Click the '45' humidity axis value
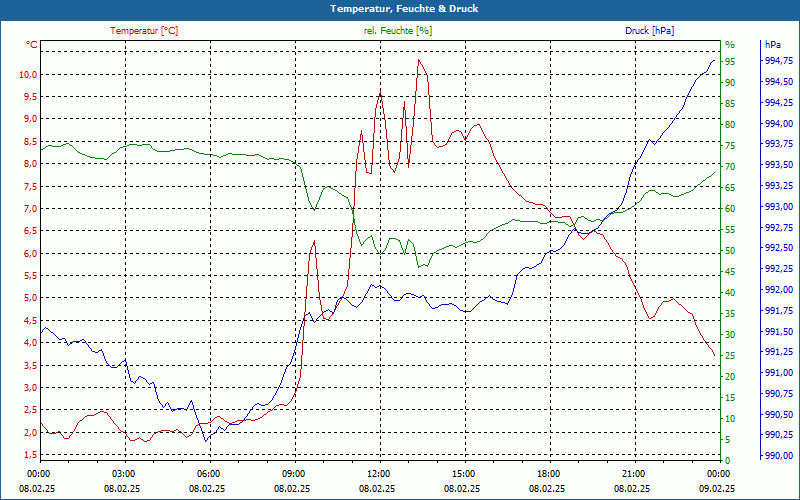This screenshot has height=500, width=800. click(730, 272)
